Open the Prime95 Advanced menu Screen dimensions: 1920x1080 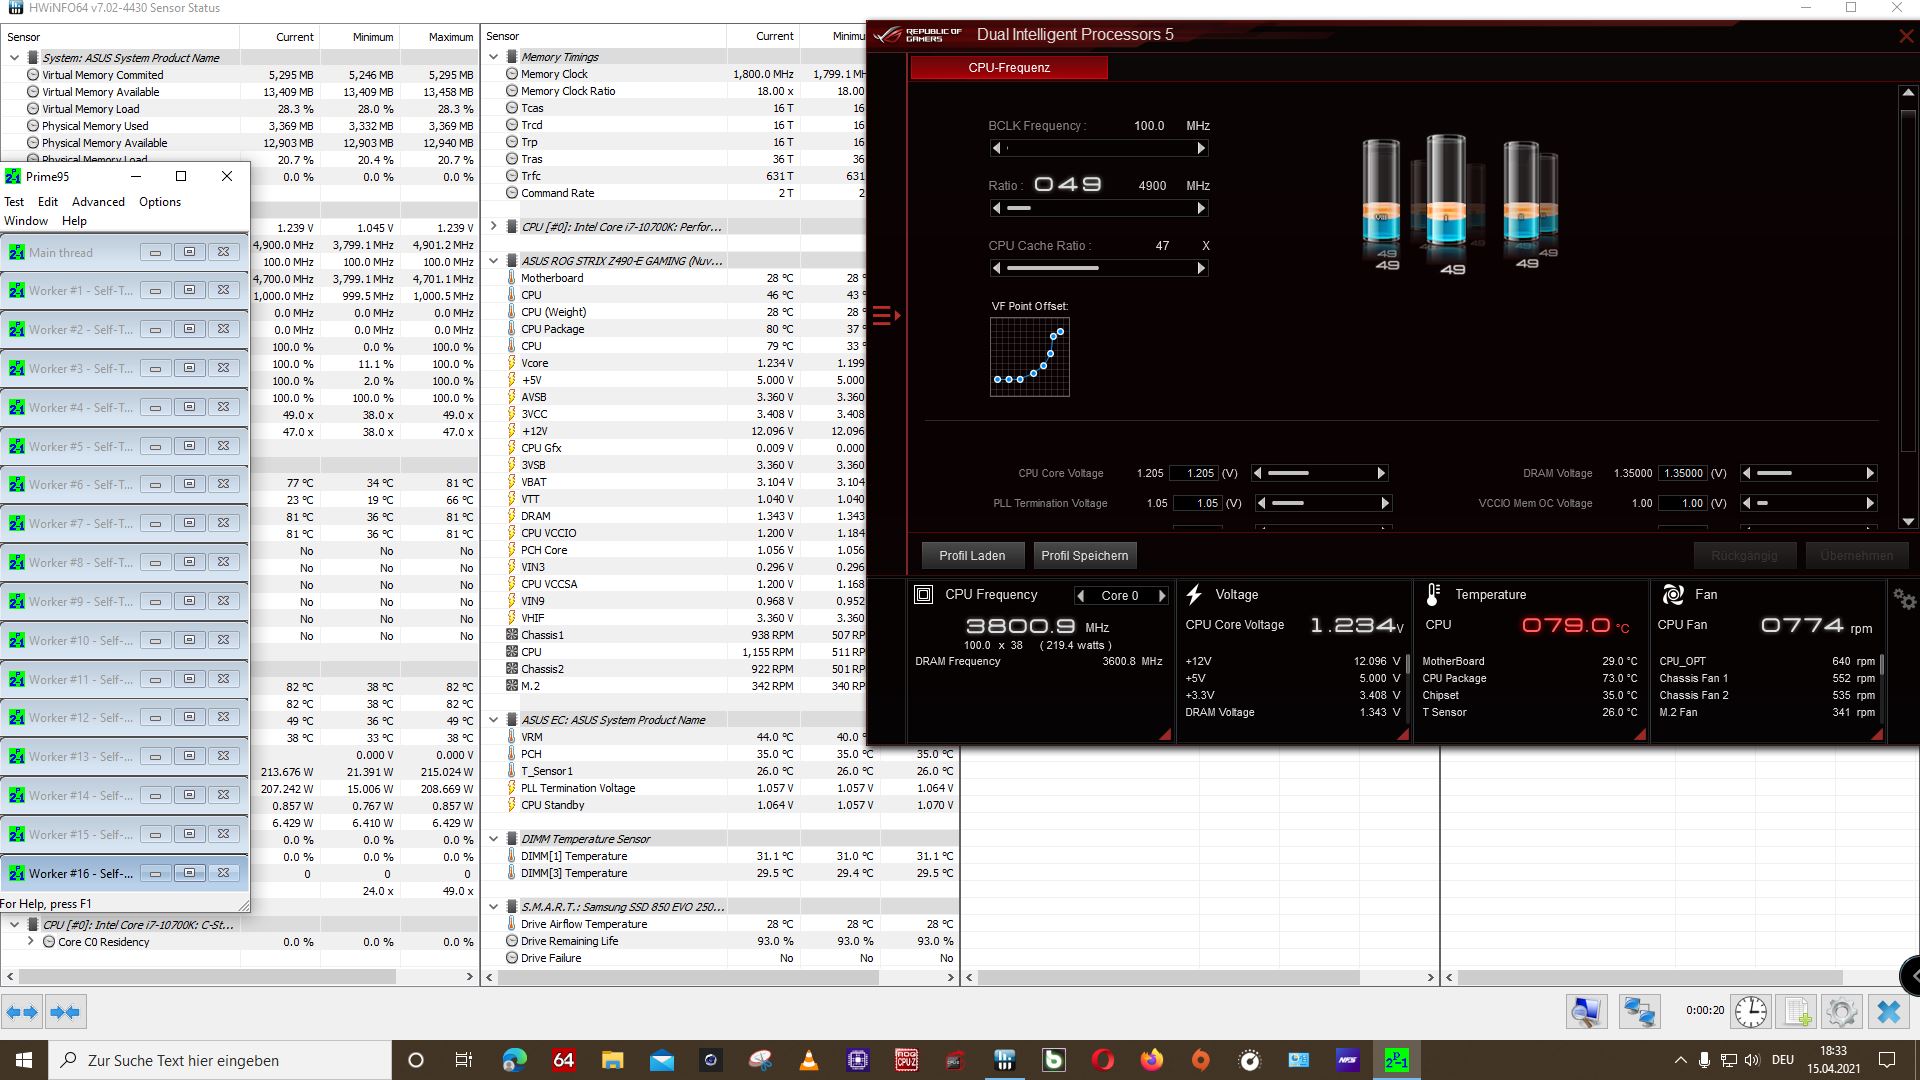(98, 202)
